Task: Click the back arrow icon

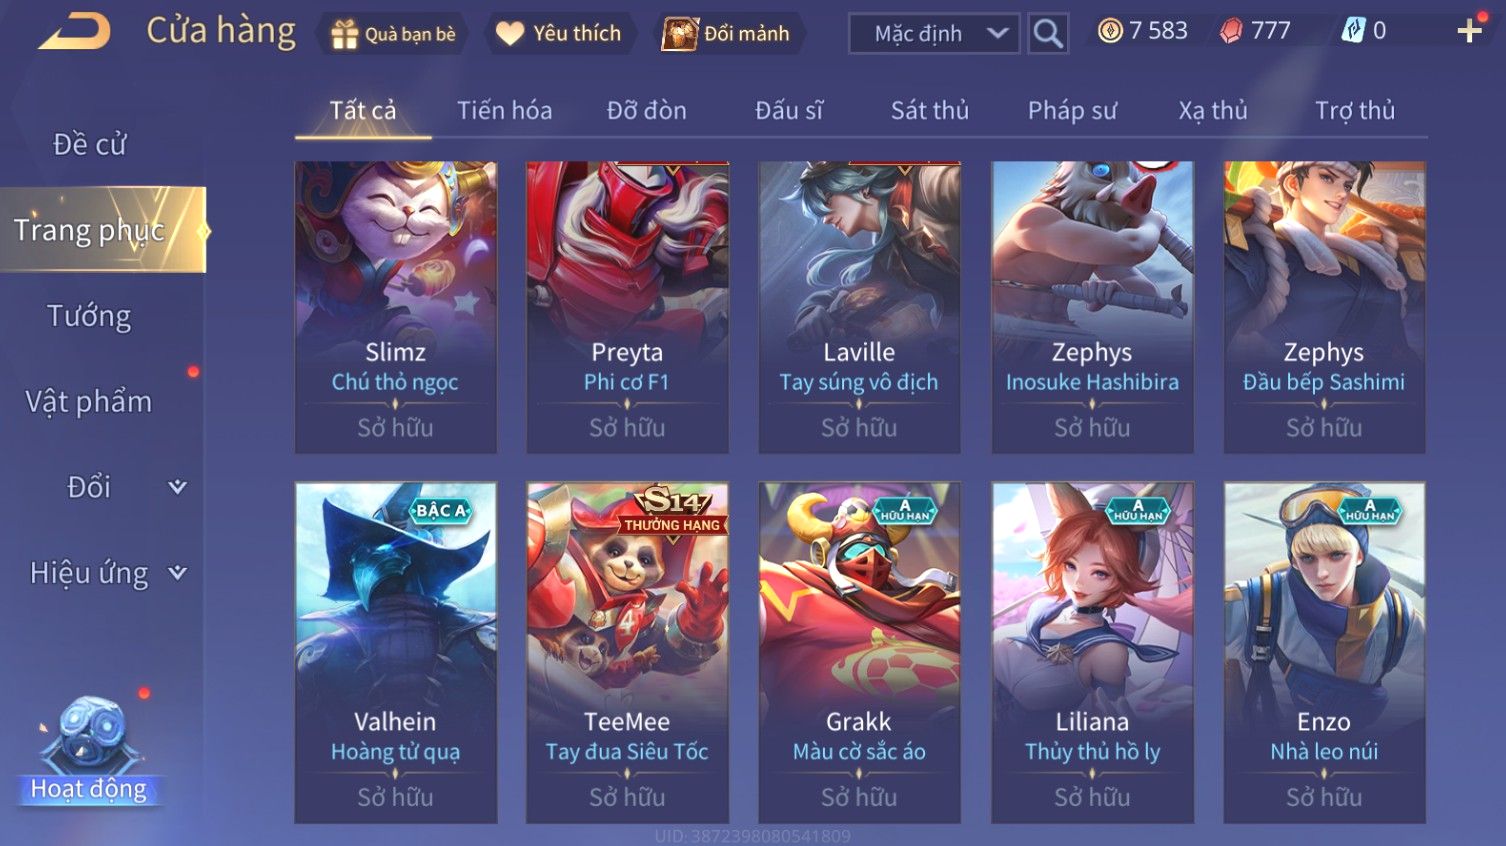Action: (75, 30)
